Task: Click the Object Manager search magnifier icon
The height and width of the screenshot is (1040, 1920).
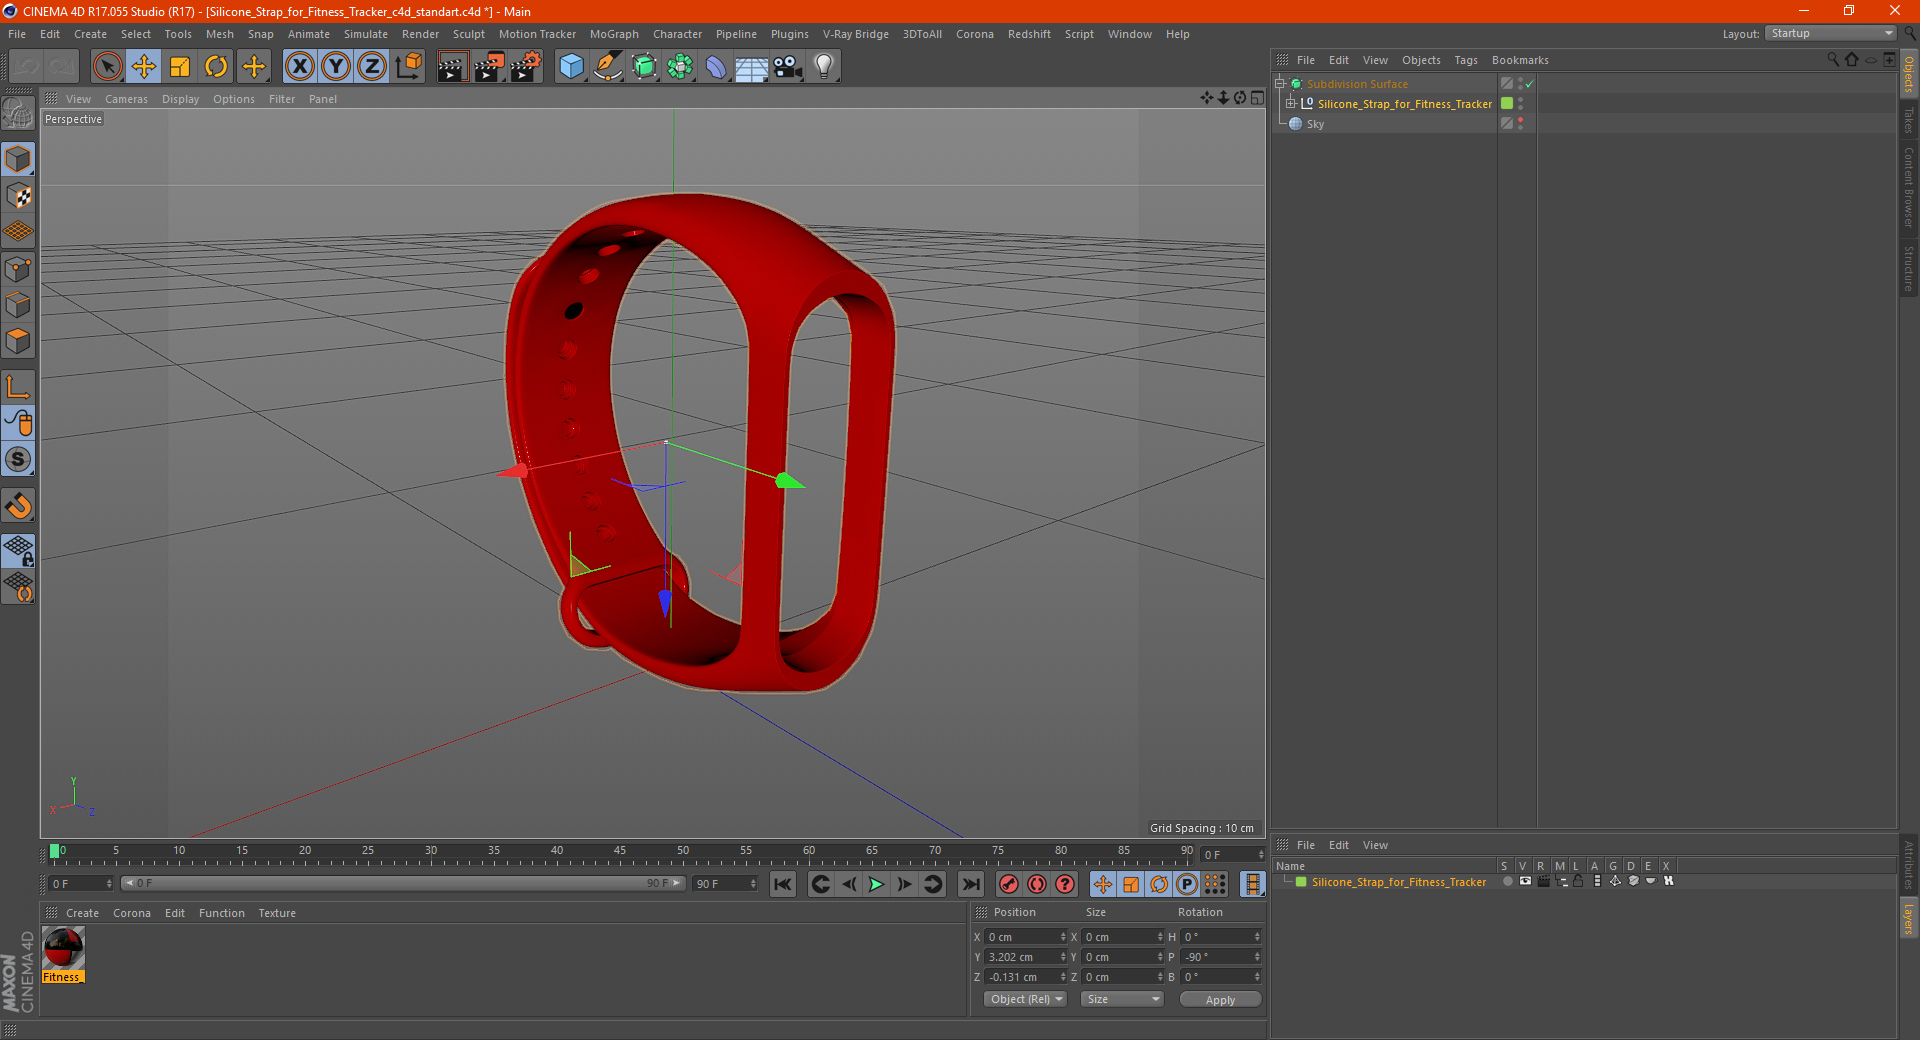Action: 1833,60
